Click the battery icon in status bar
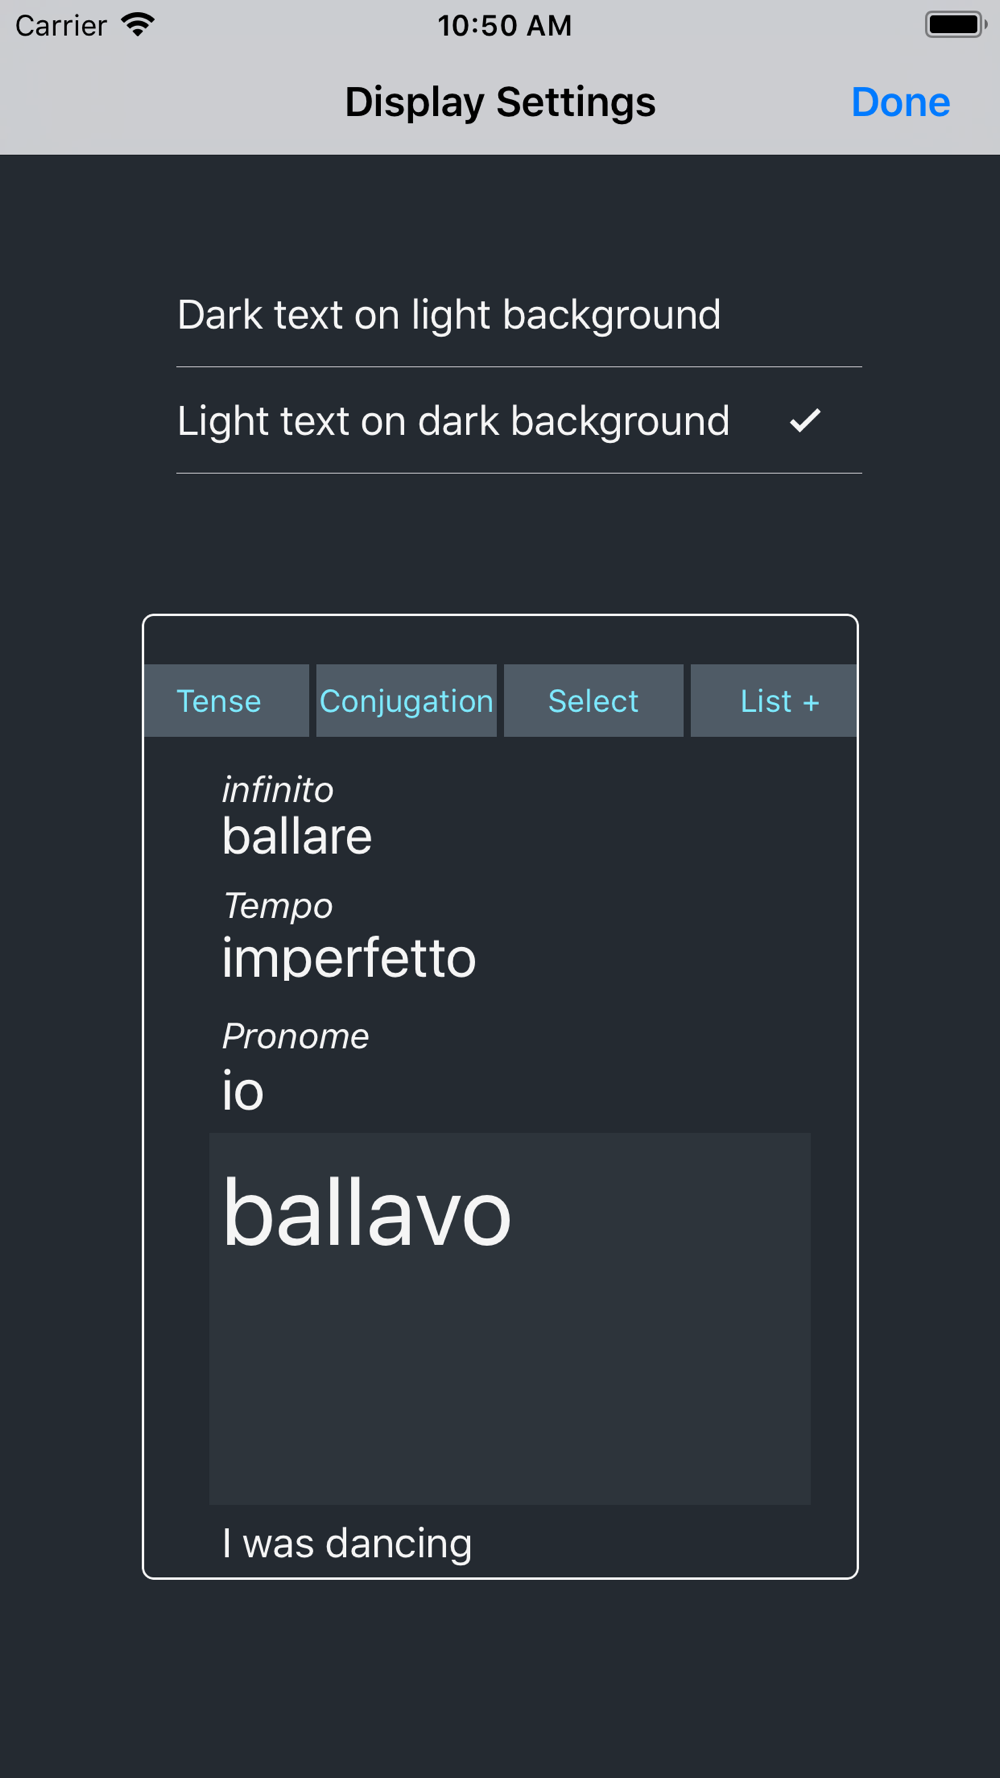 pos(955,25)
